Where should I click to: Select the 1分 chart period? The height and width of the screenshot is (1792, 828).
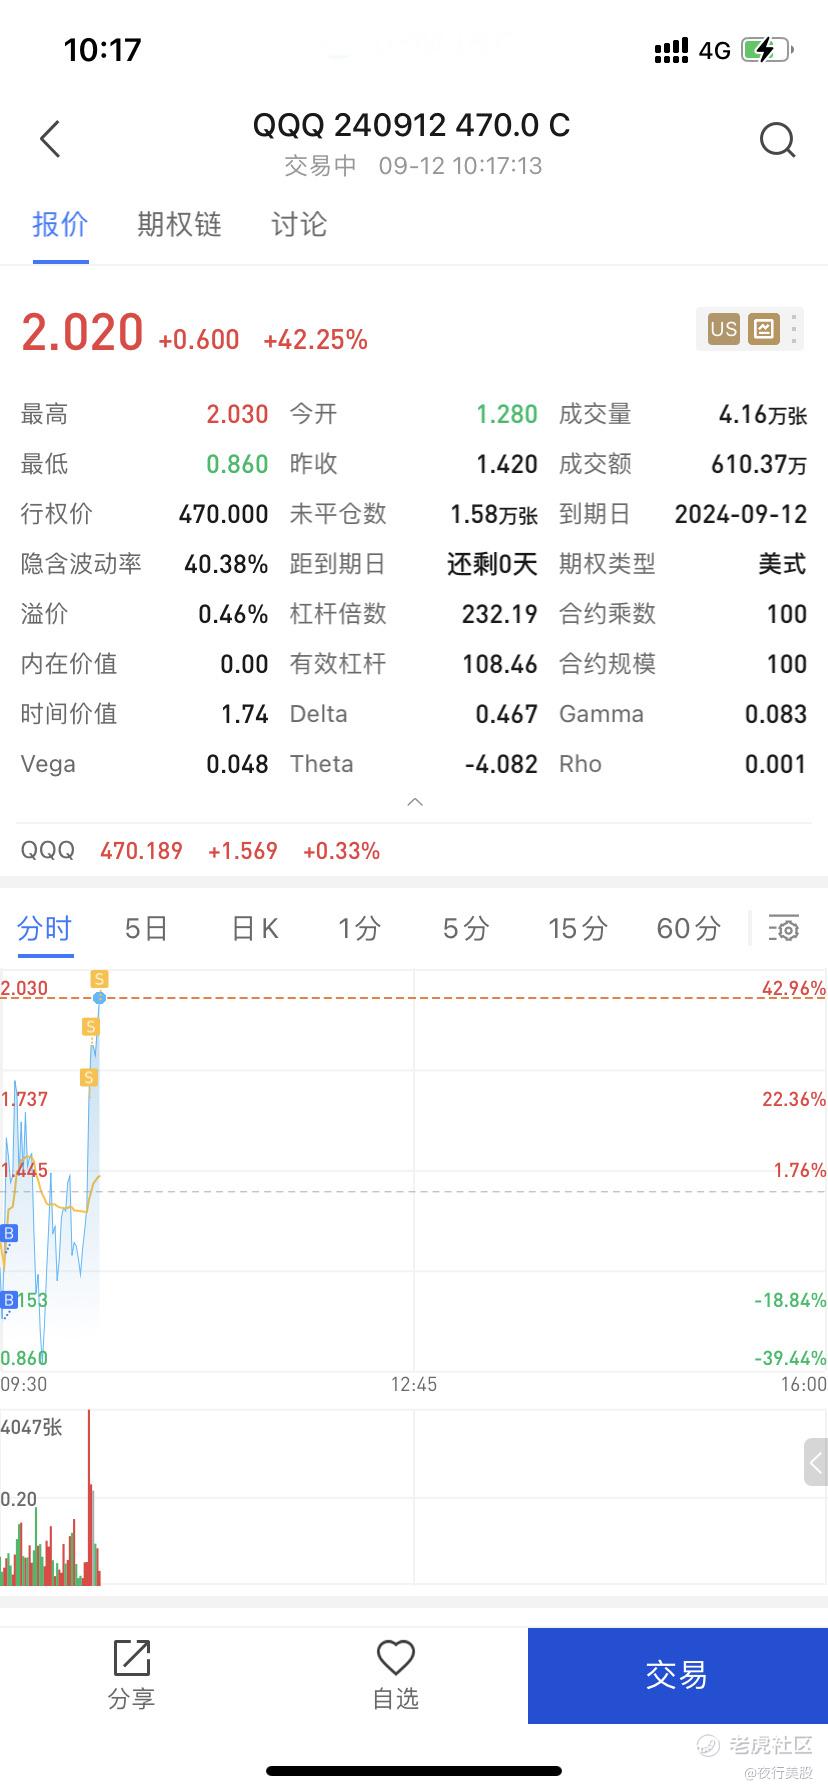[359, 929]
